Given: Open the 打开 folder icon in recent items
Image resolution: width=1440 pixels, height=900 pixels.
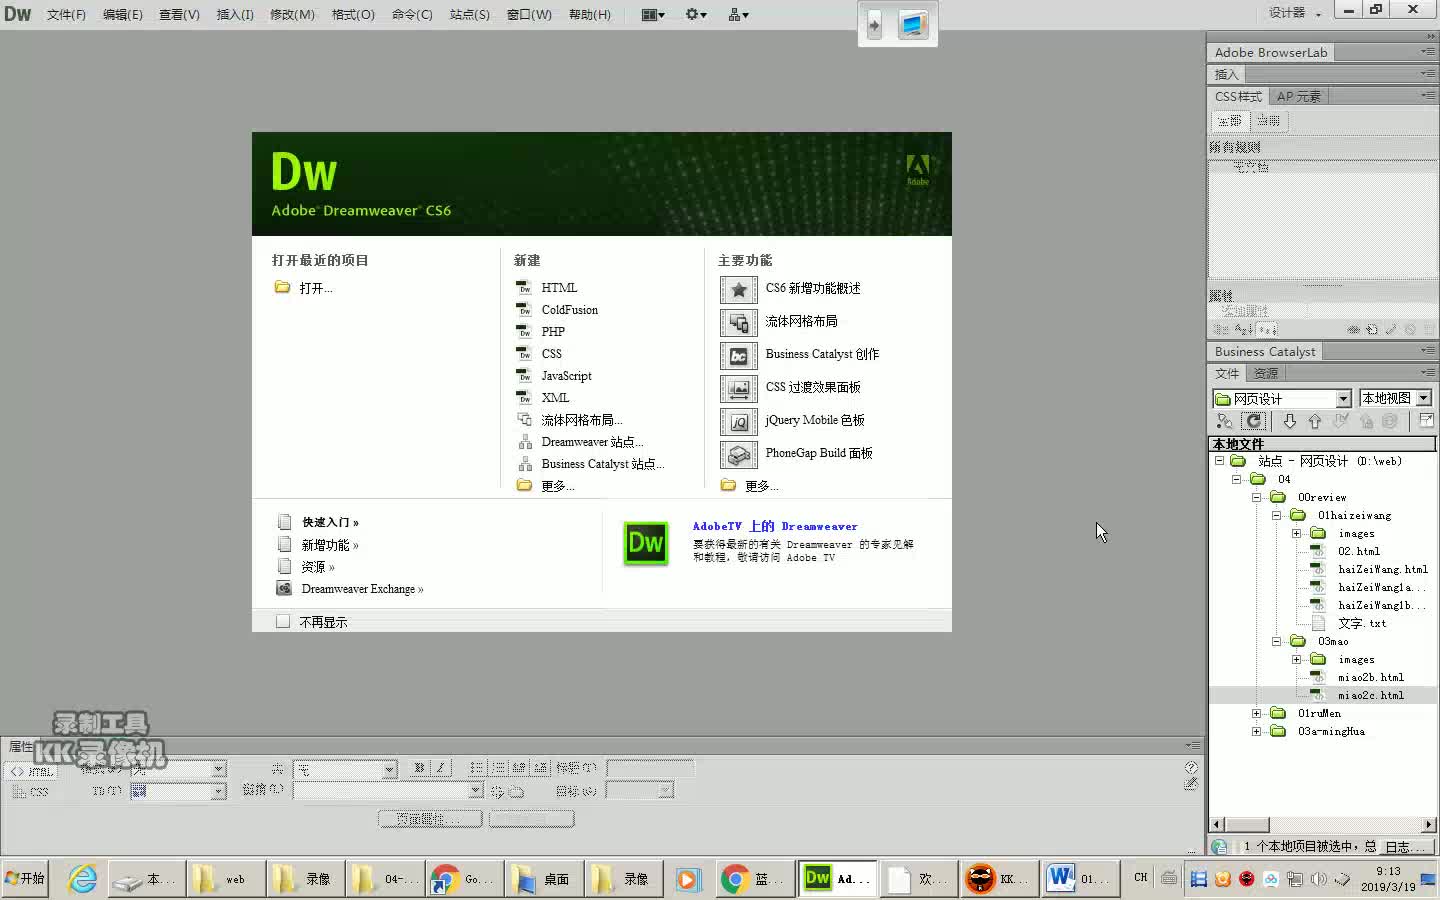Looking at the screenshot, I should point(282,288).
